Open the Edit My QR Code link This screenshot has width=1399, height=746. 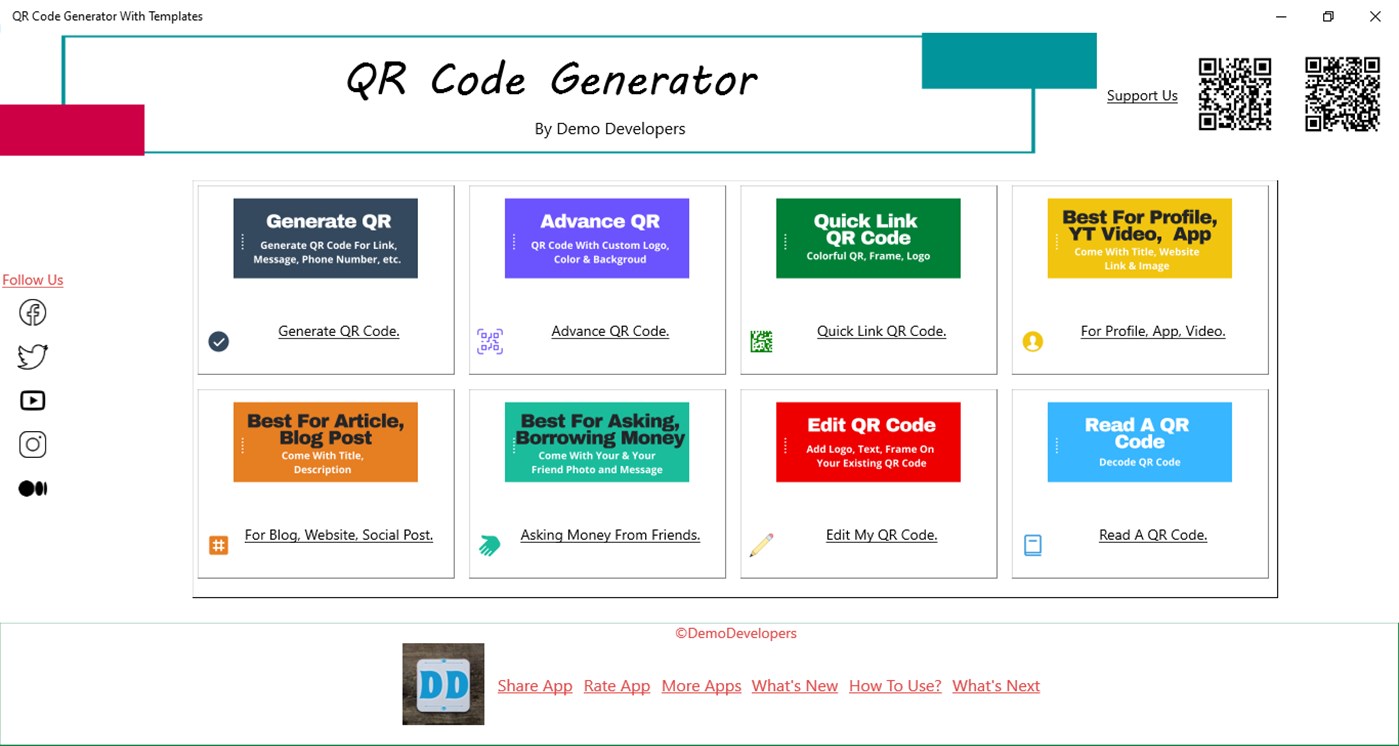tap(881, 535)
